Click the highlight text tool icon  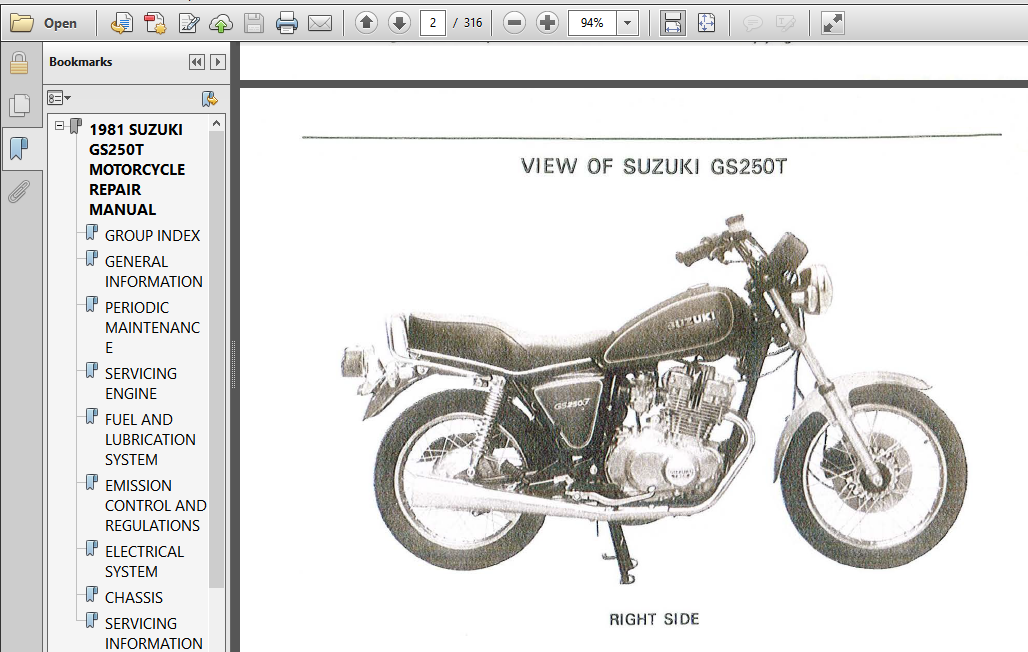click(785, 24)
